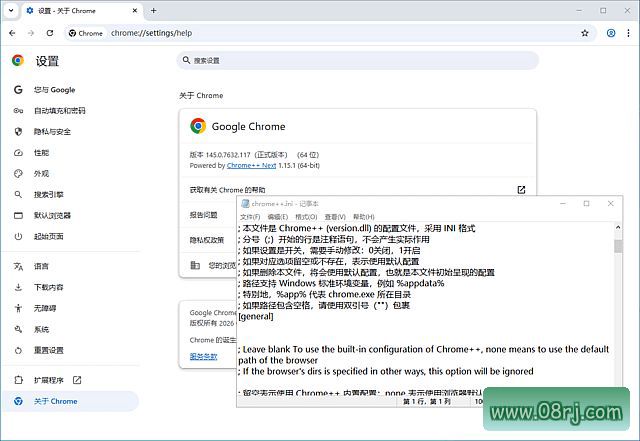Click the Notepad title bar file icon

point(245,203)
